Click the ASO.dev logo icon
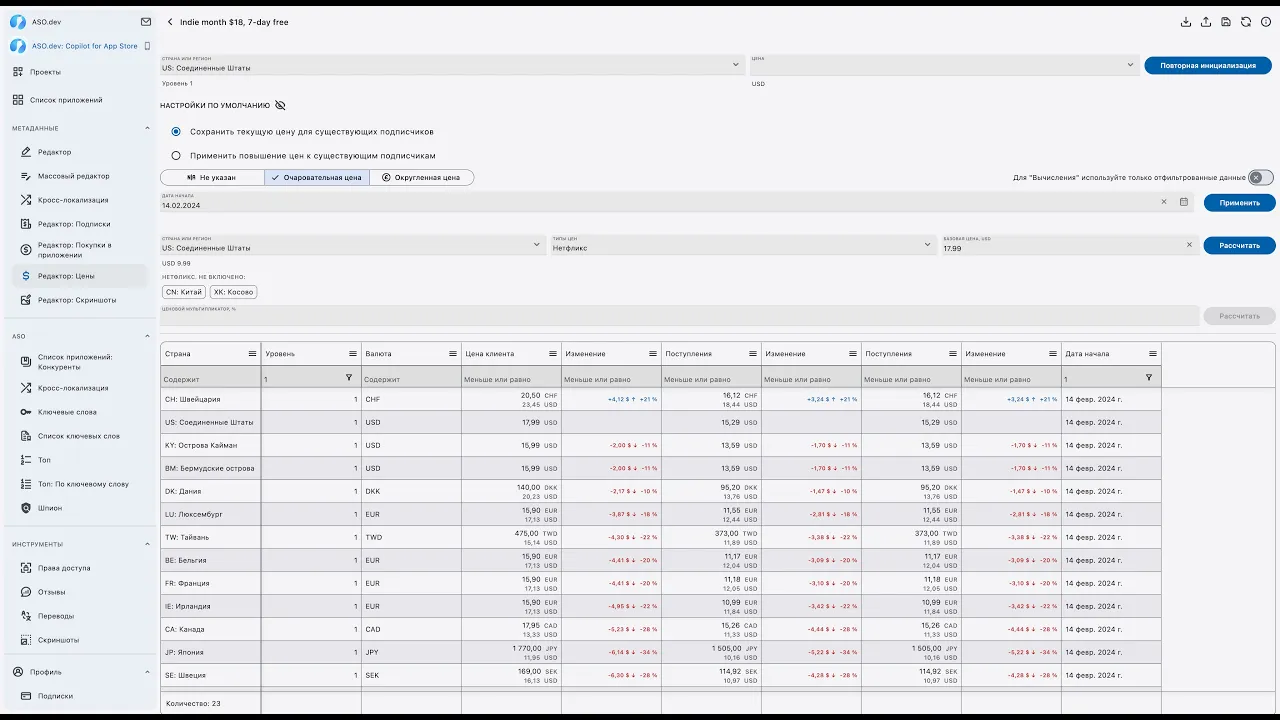 click(x=18, y=21)
